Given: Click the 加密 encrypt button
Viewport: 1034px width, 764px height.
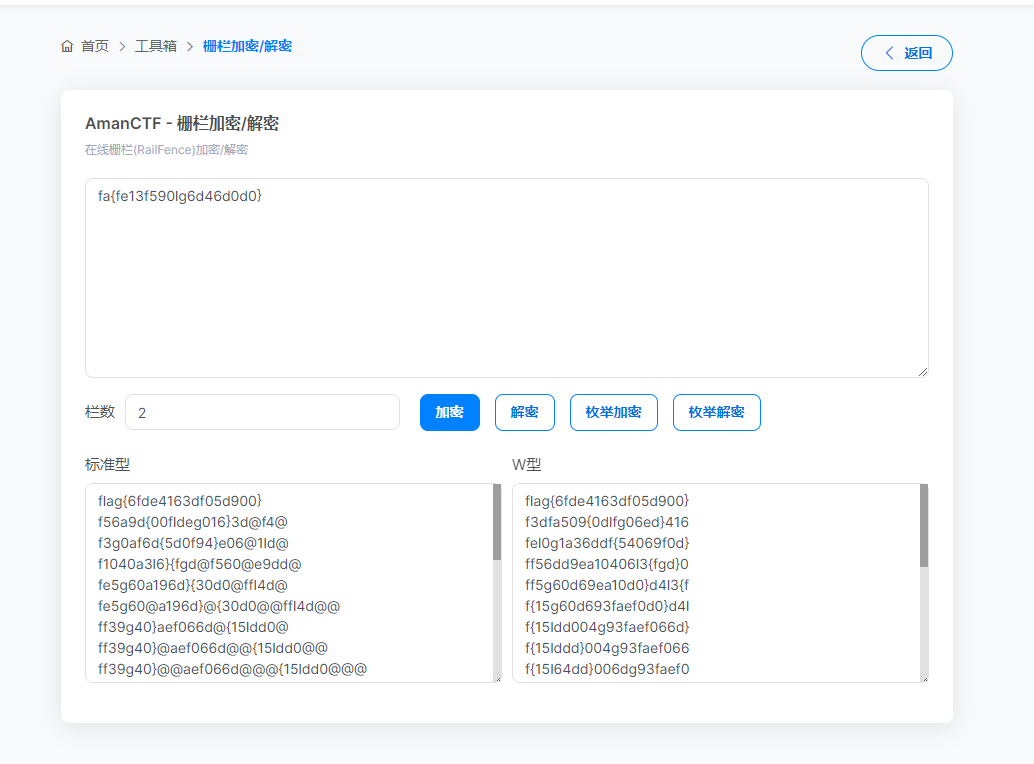Looking at the screenshot, I should tap(449, 412).
